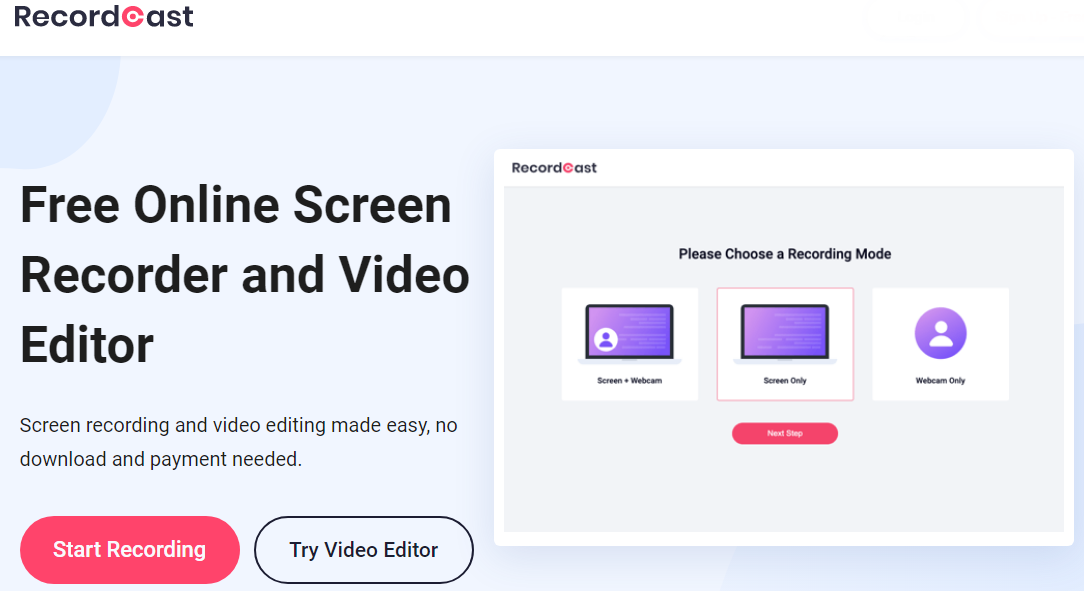Click the 'Webcam Only' label text
The image size is (1084, 591).
[x=940, y=381]
